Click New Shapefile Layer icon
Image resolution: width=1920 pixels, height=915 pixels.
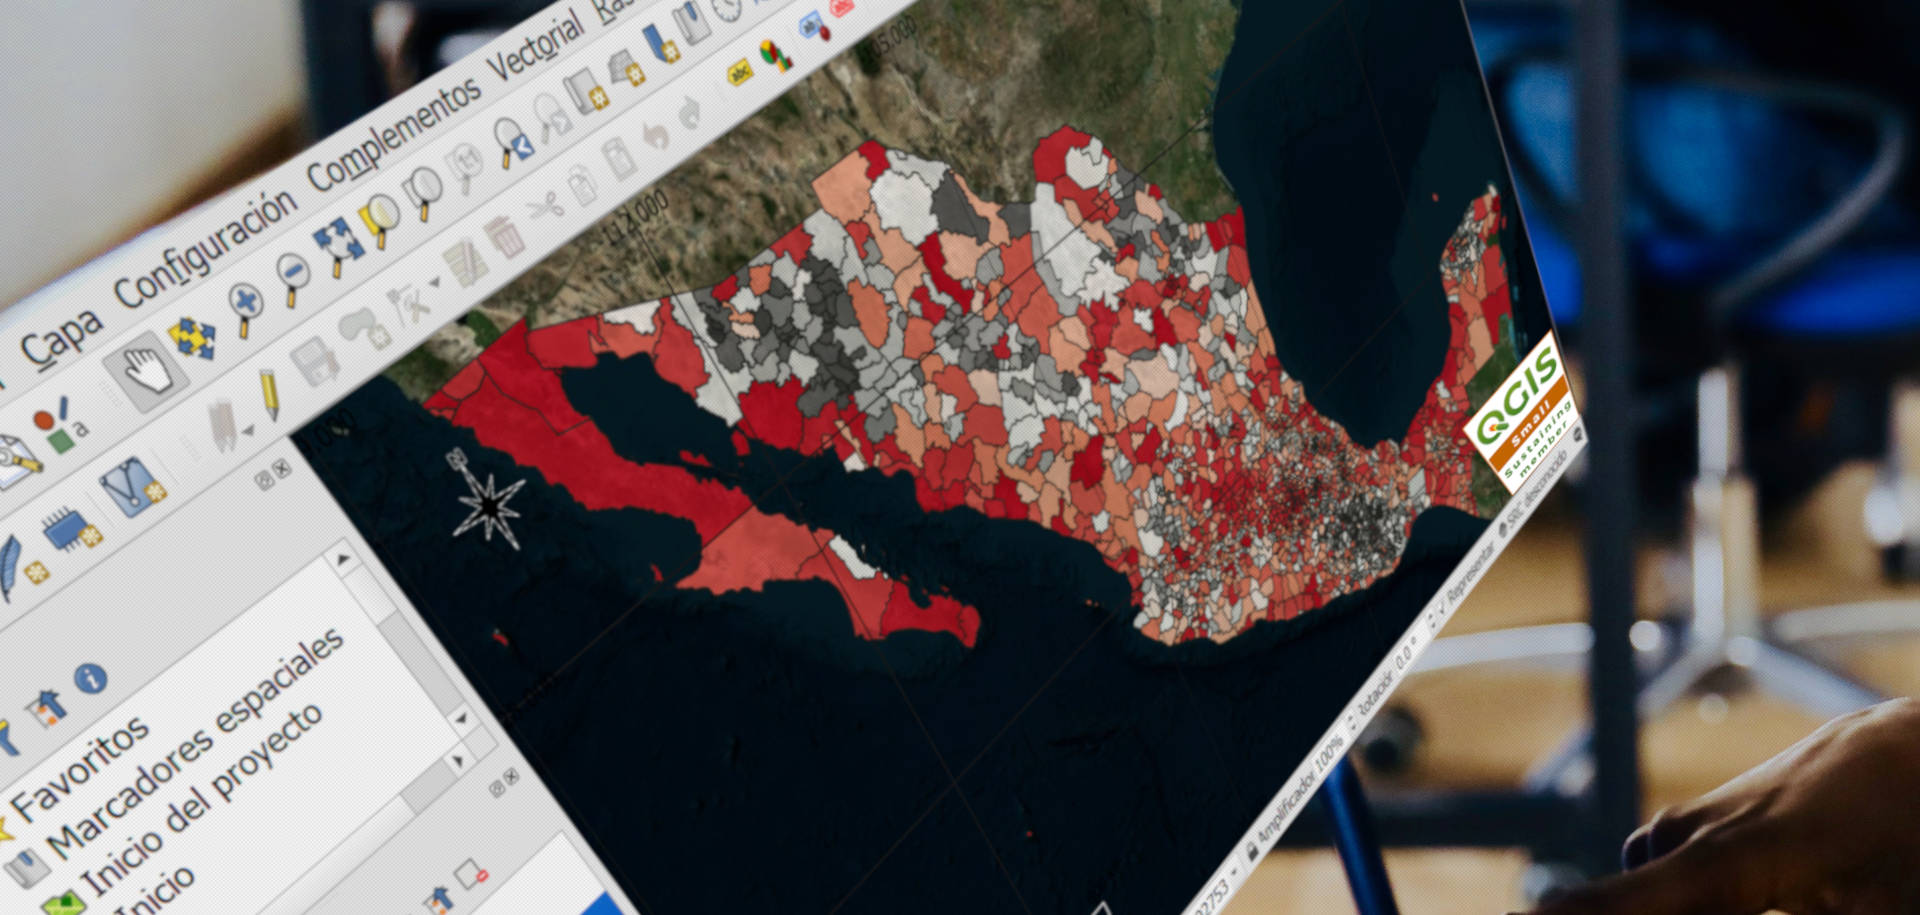point(132,486)
